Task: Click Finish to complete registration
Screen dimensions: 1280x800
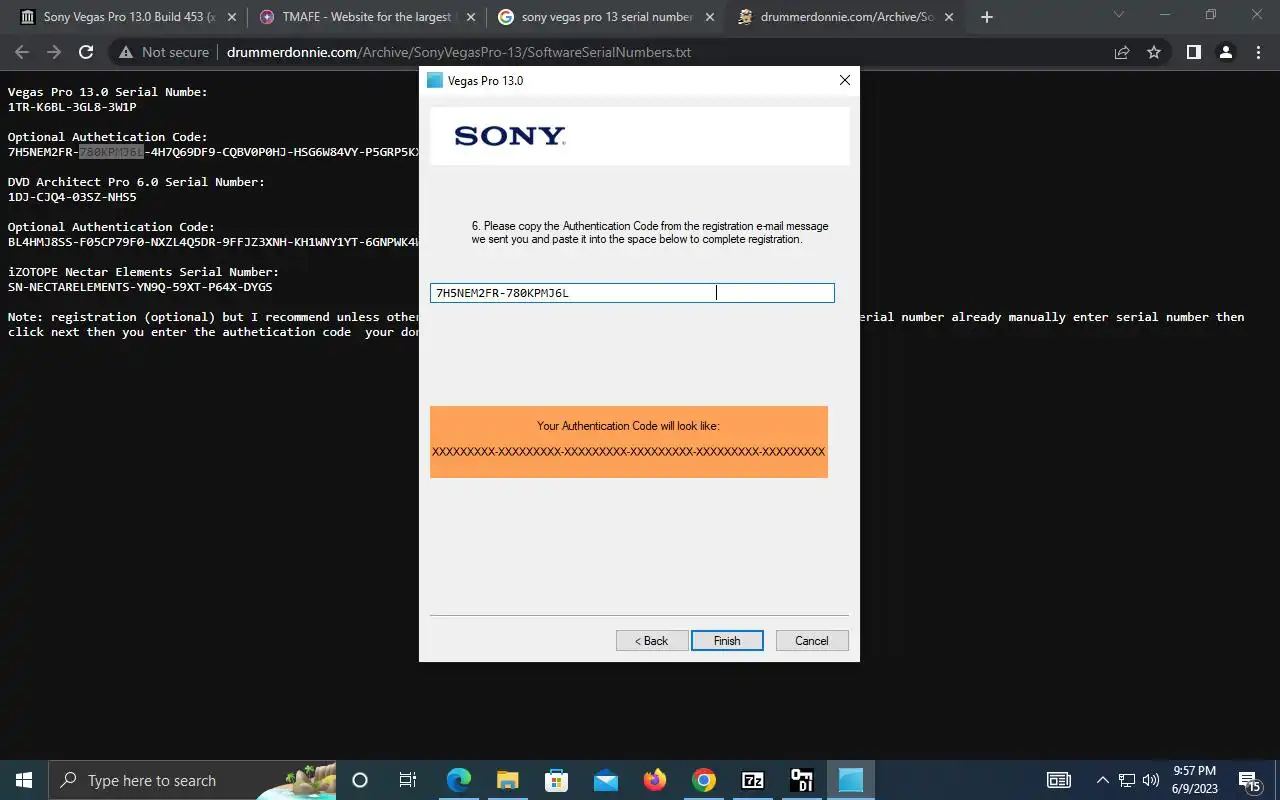Action: [727, 641]
